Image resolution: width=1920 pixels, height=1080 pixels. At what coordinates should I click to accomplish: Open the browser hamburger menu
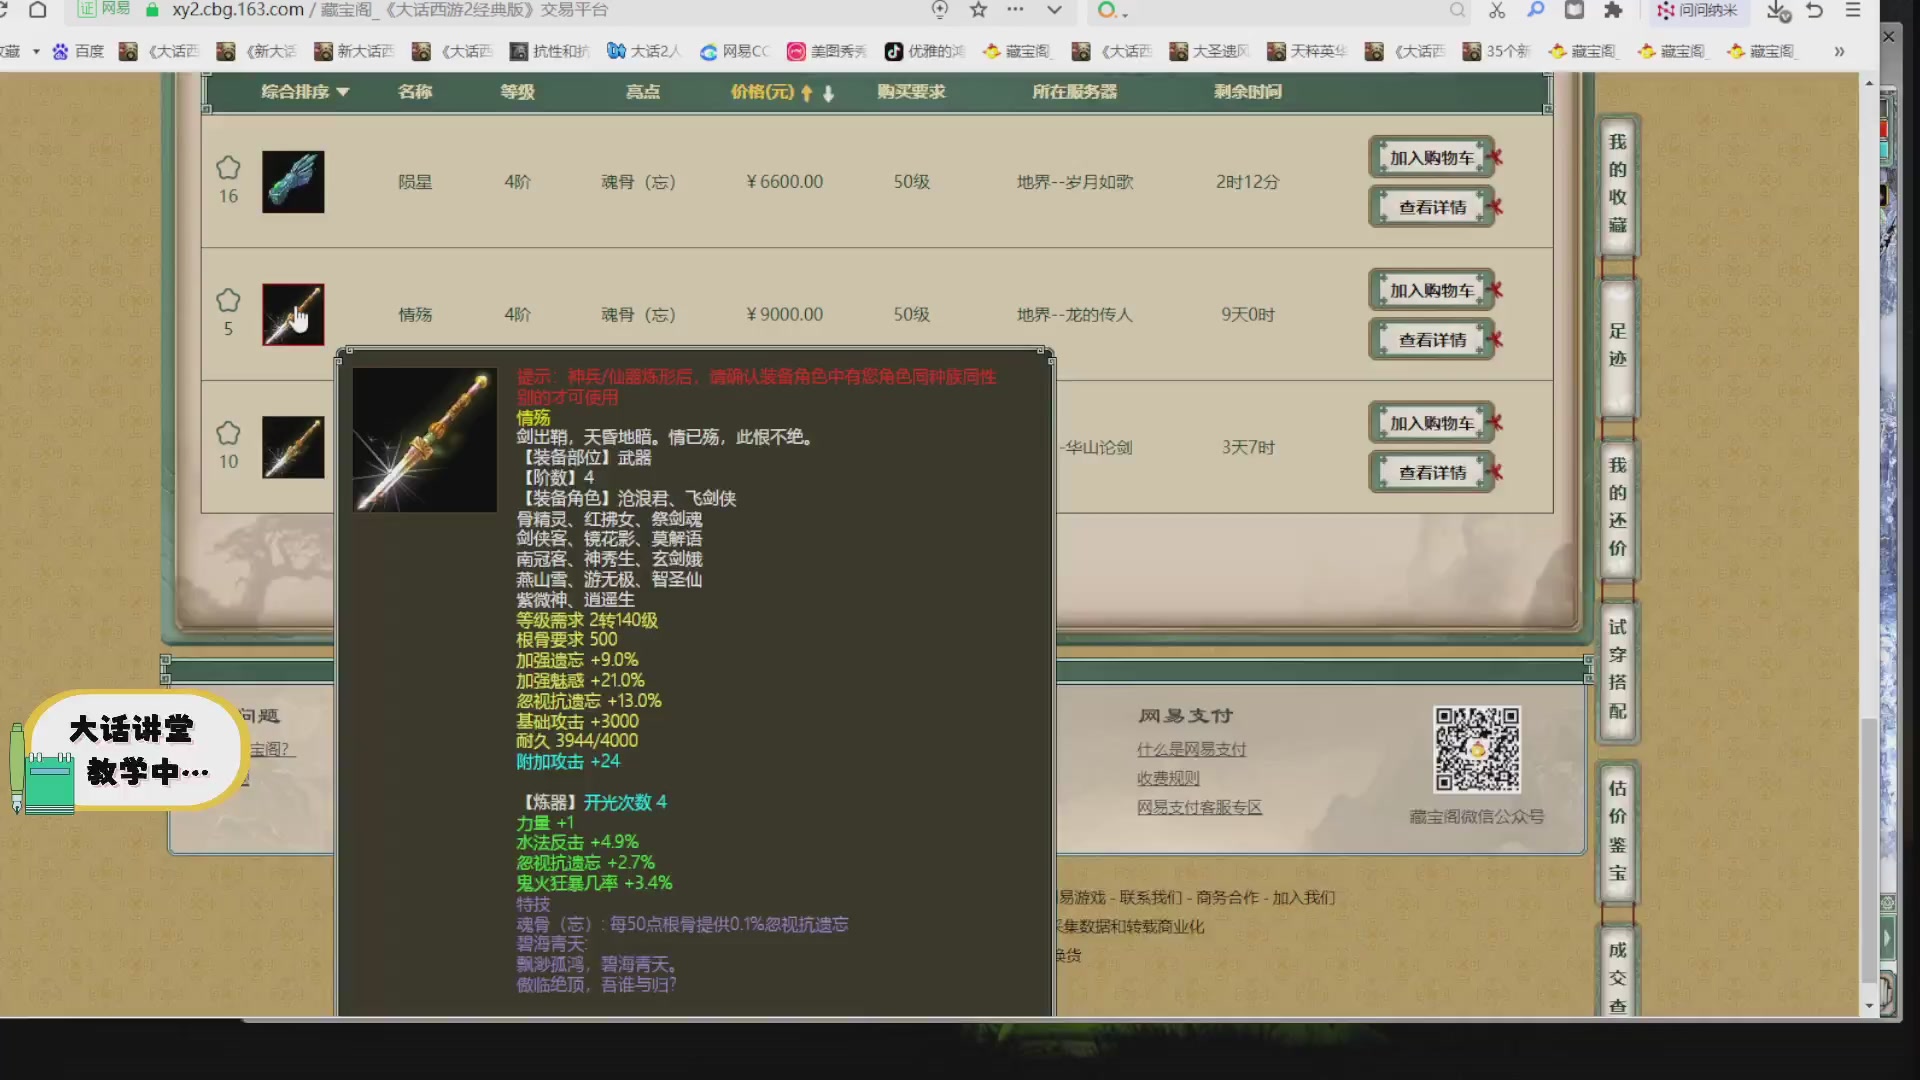click(x=1855, y=11)
